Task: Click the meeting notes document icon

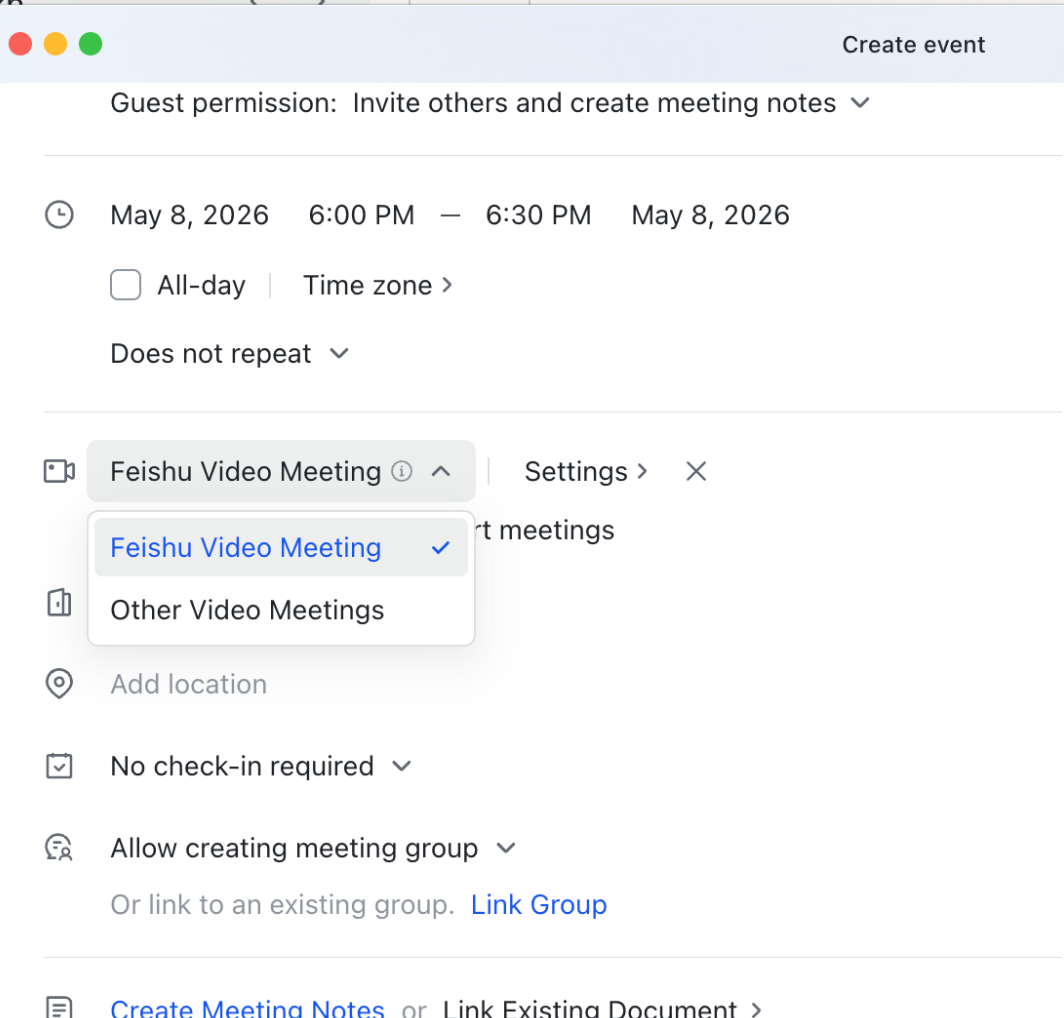Action: pos(59,1007)
